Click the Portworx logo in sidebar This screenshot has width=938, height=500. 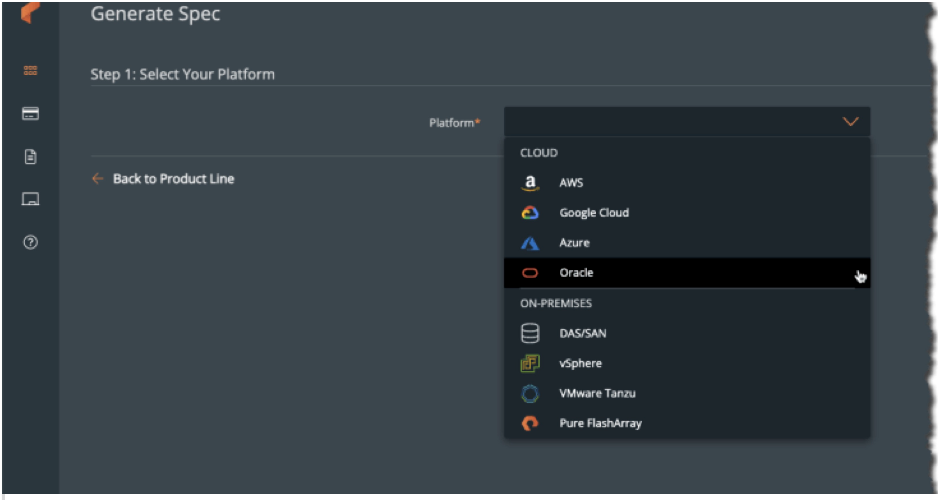point(30,14)
